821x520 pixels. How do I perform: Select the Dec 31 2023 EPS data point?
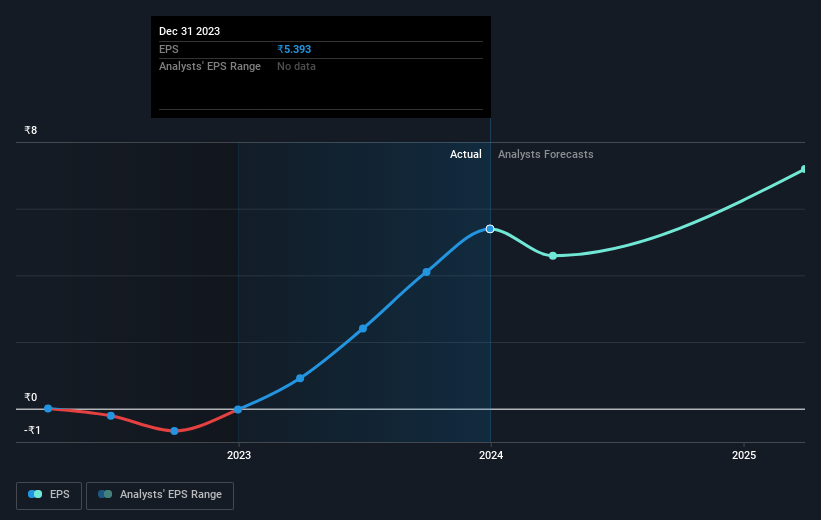(490, 229)
